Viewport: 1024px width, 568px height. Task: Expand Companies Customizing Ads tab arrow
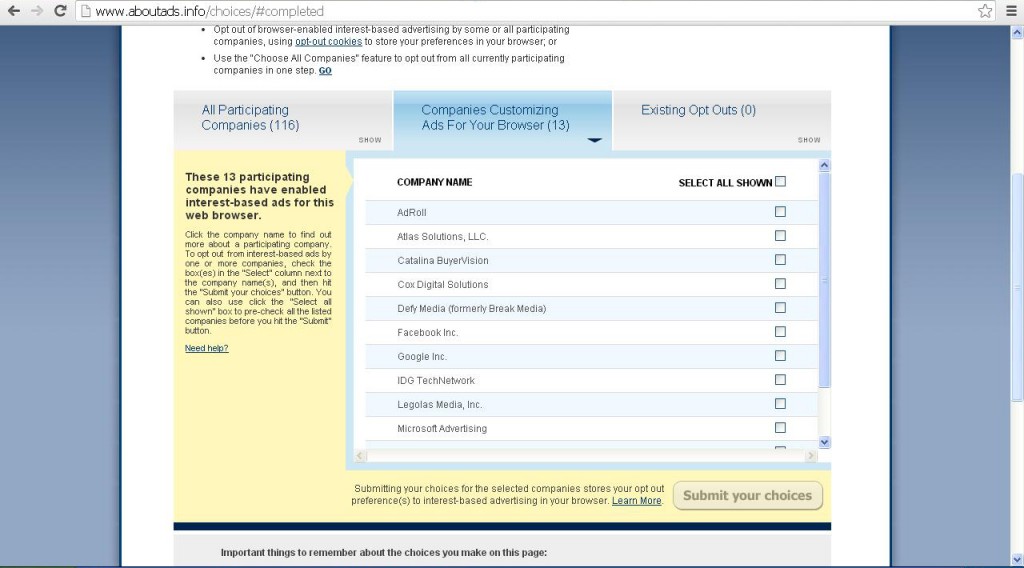(595, 141)
